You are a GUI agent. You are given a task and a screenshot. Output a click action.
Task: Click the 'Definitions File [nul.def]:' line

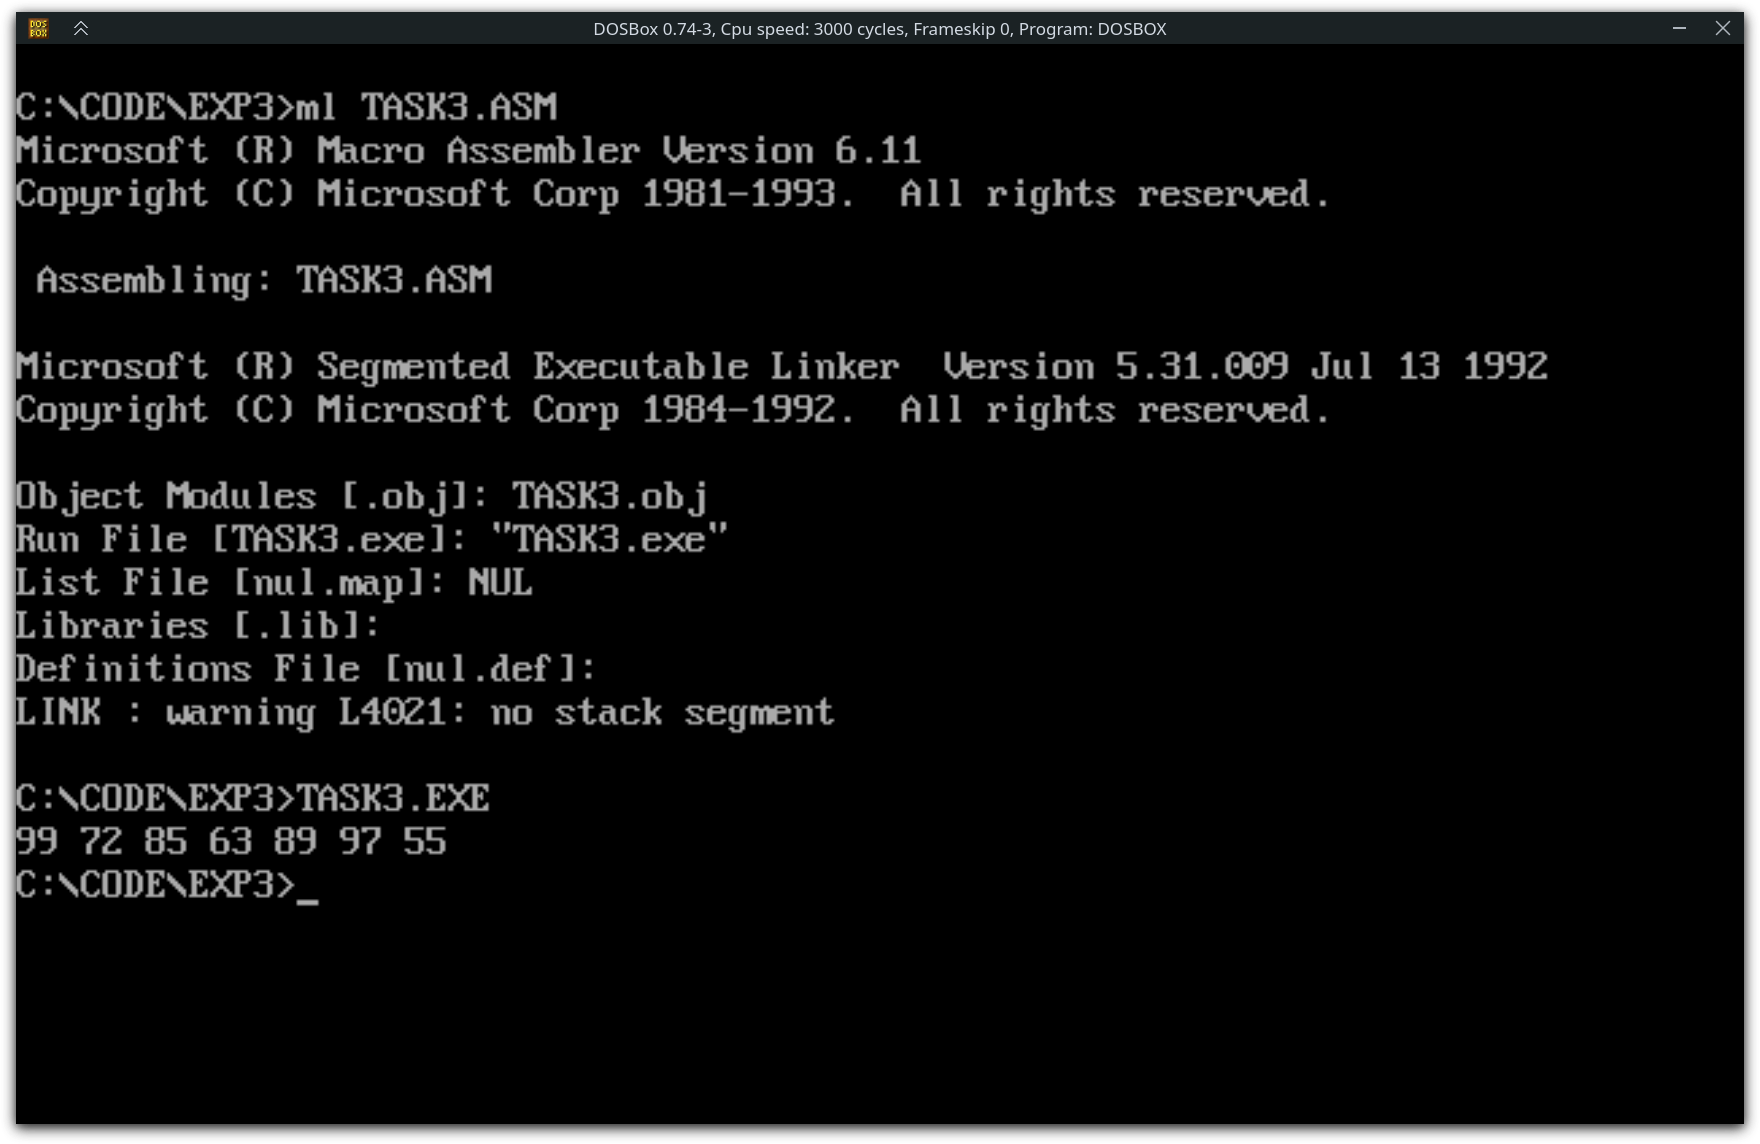point(305,669)
